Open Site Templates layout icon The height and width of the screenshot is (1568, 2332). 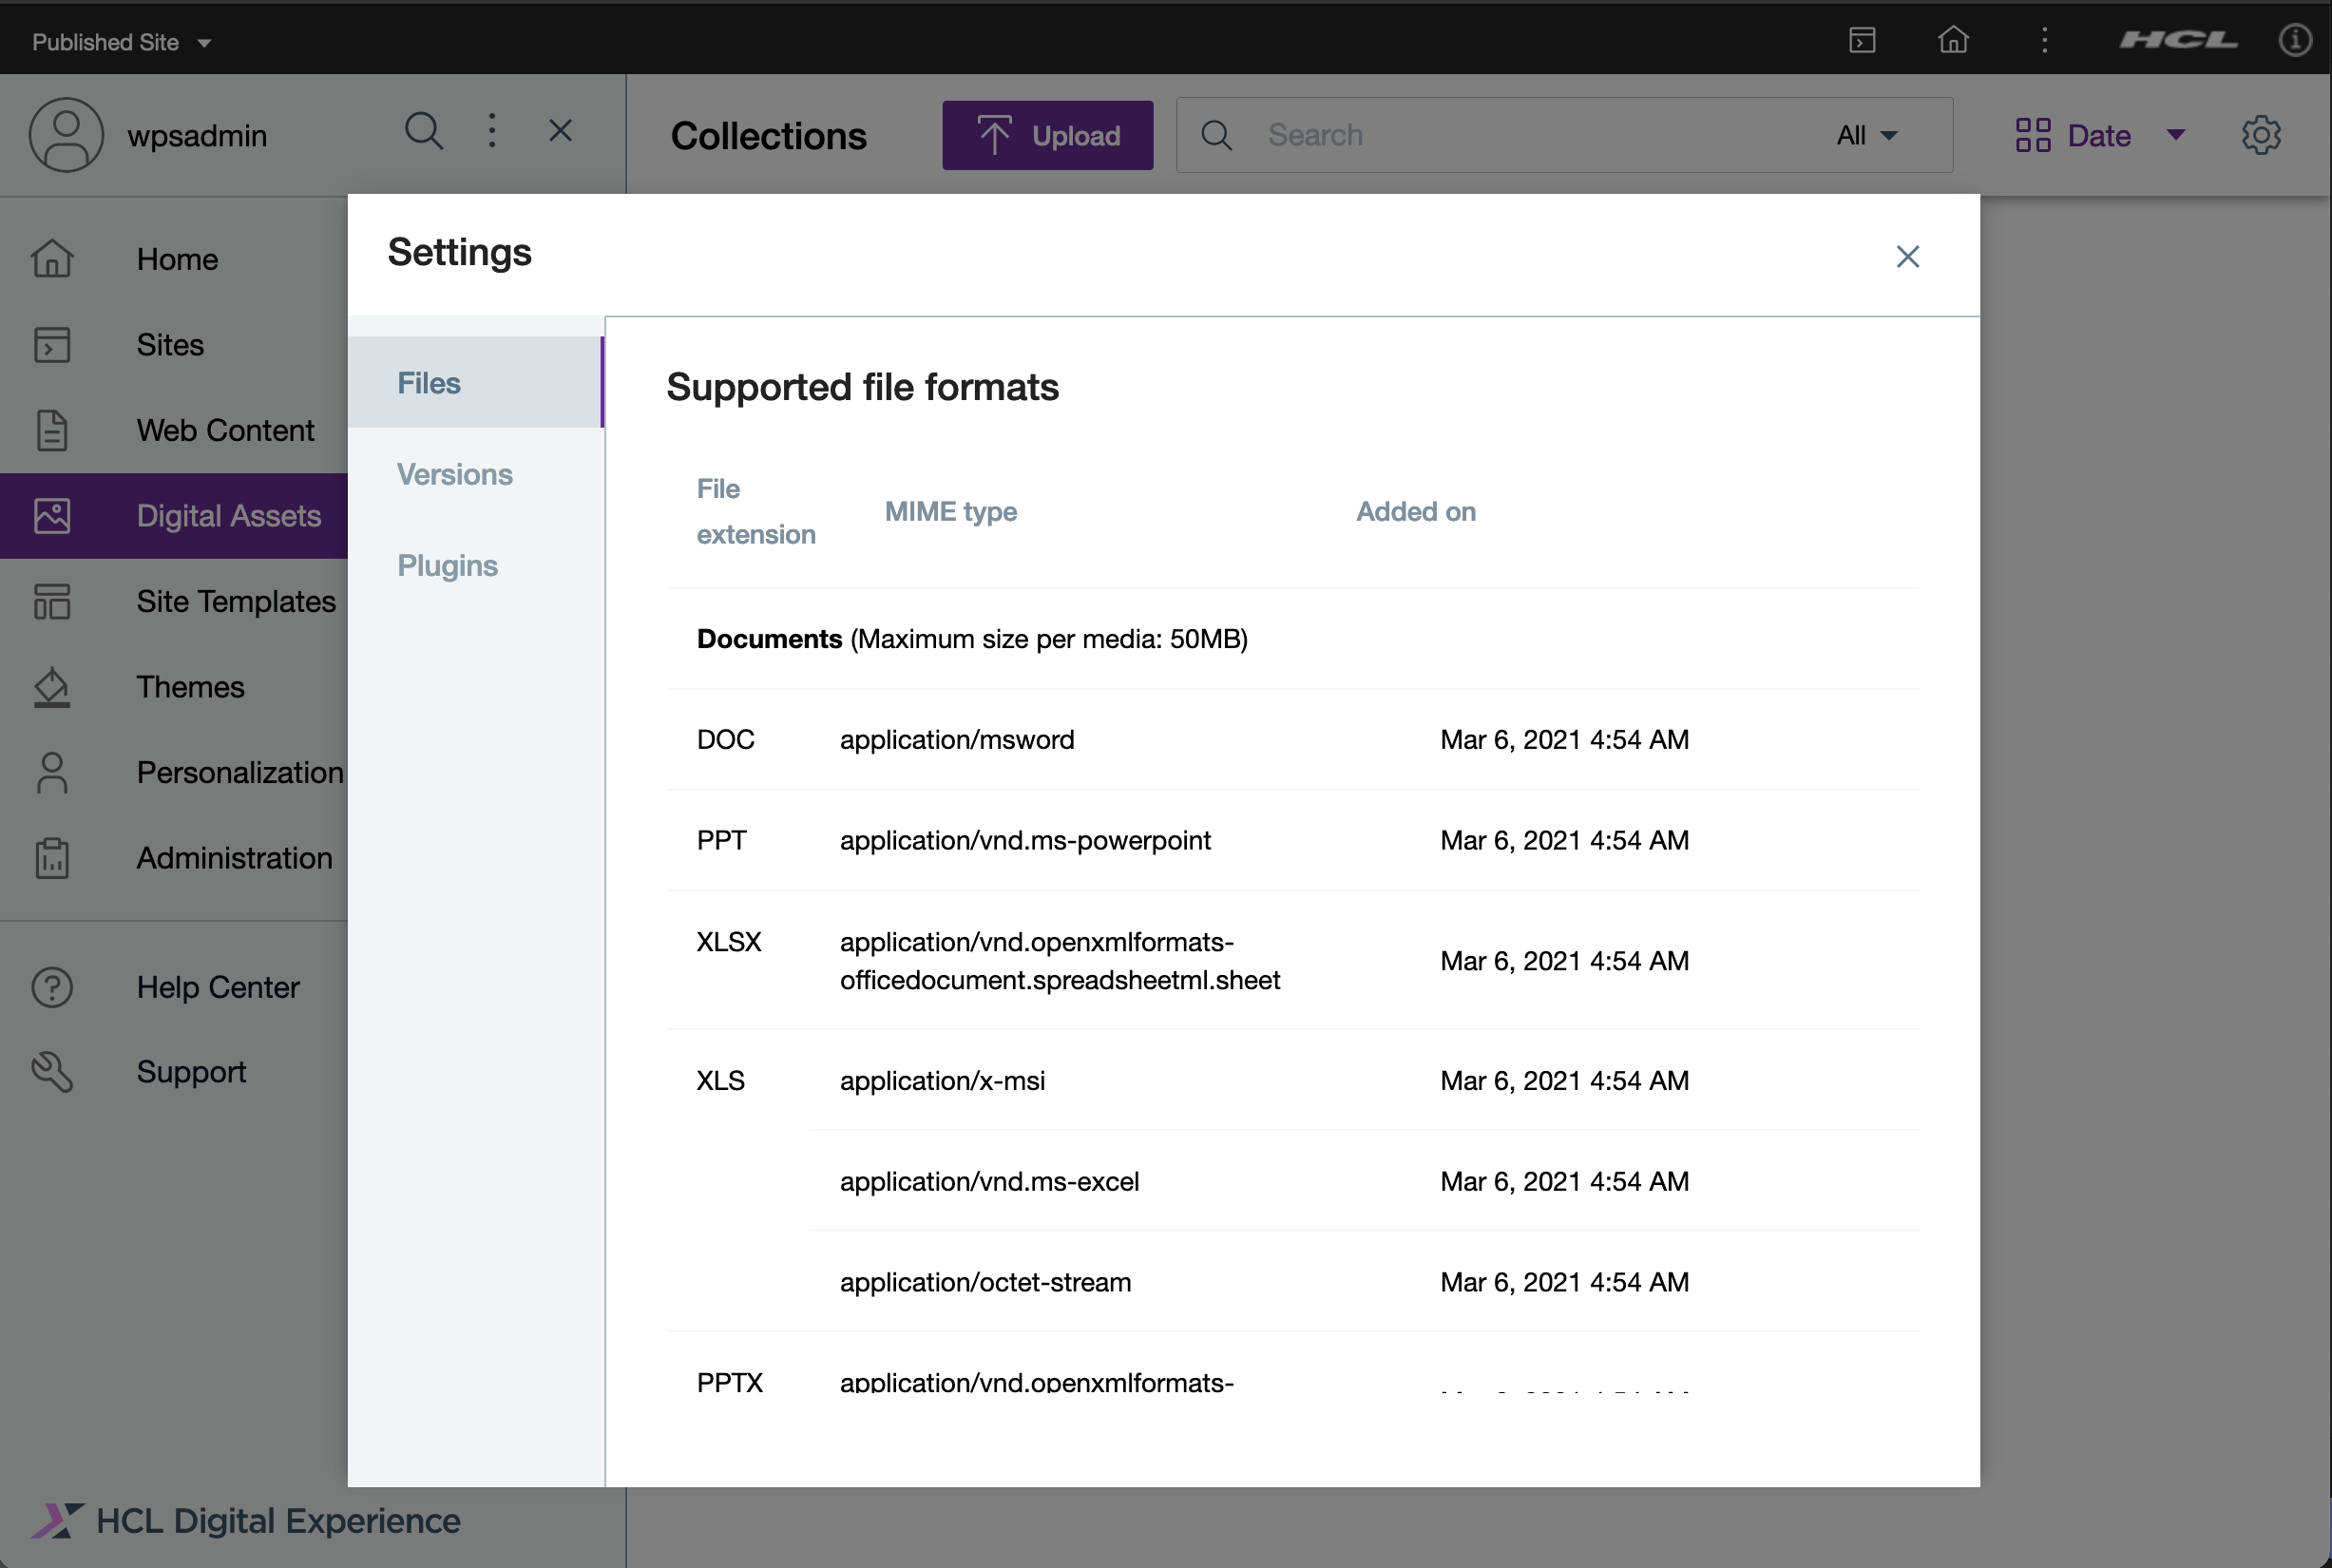[x=52, y=602]
